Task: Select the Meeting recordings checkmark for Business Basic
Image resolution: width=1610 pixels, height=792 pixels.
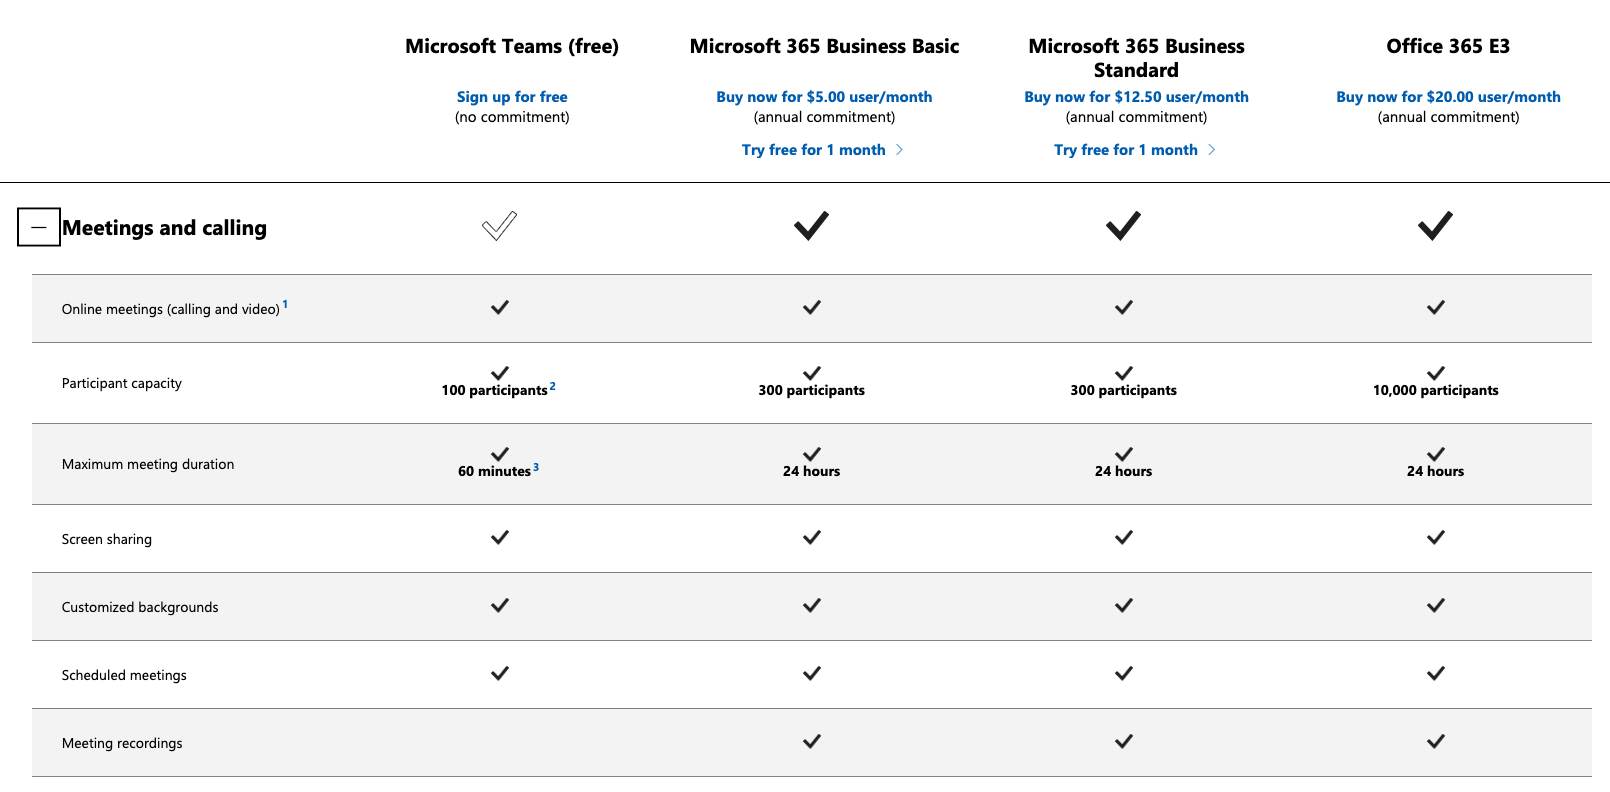Action: tap(811, 741)
